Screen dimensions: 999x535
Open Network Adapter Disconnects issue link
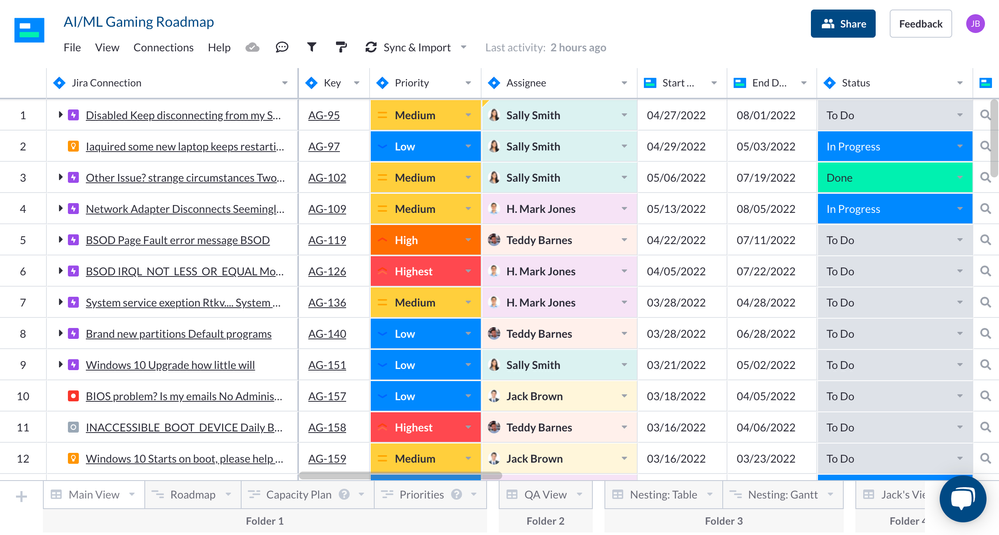185,209
